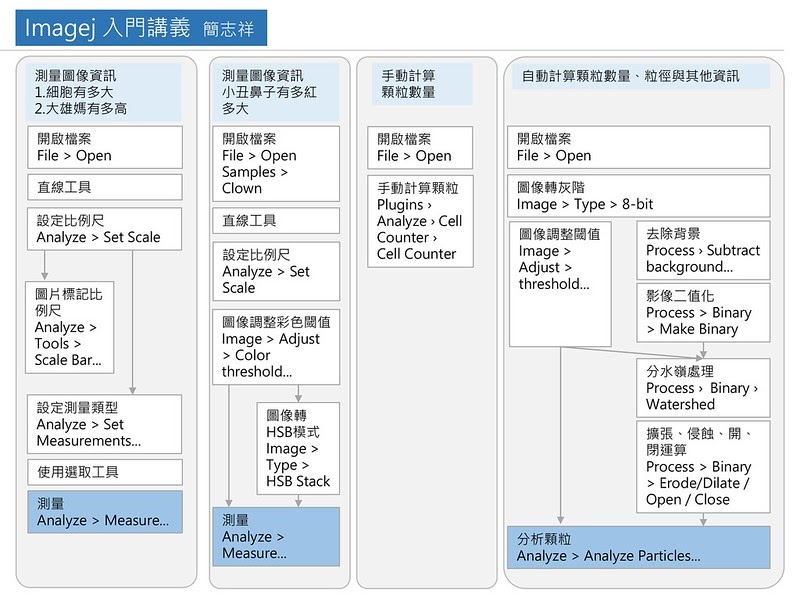Click "File > Open" box in the 手動計算顆粒數量 column
This screenshot has height=600, width=800.
(420, 147)
